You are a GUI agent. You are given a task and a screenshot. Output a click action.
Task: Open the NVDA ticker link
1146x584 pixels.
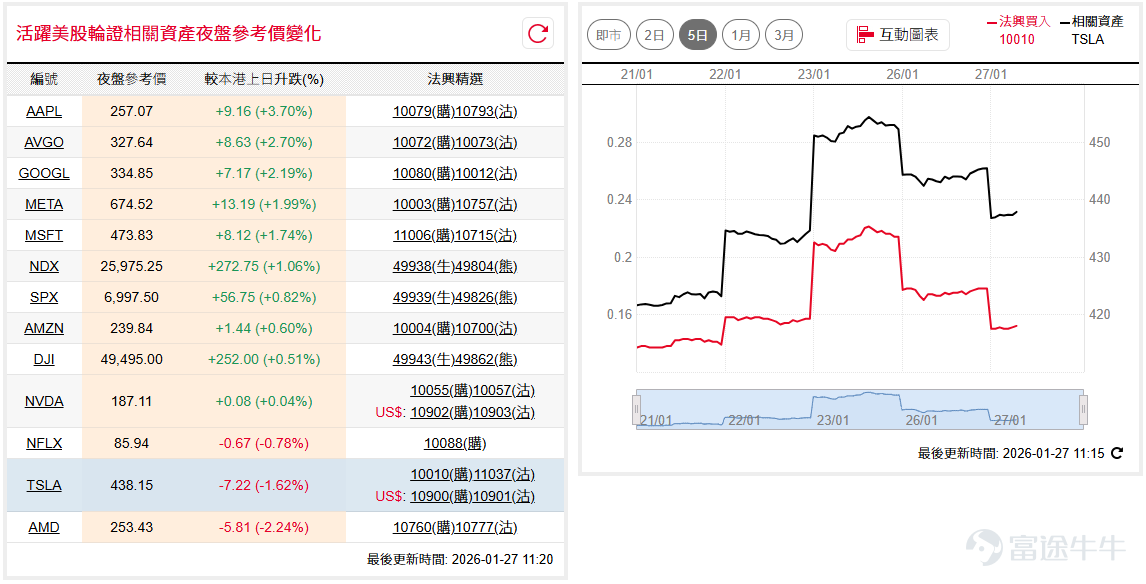pos(44,401)
